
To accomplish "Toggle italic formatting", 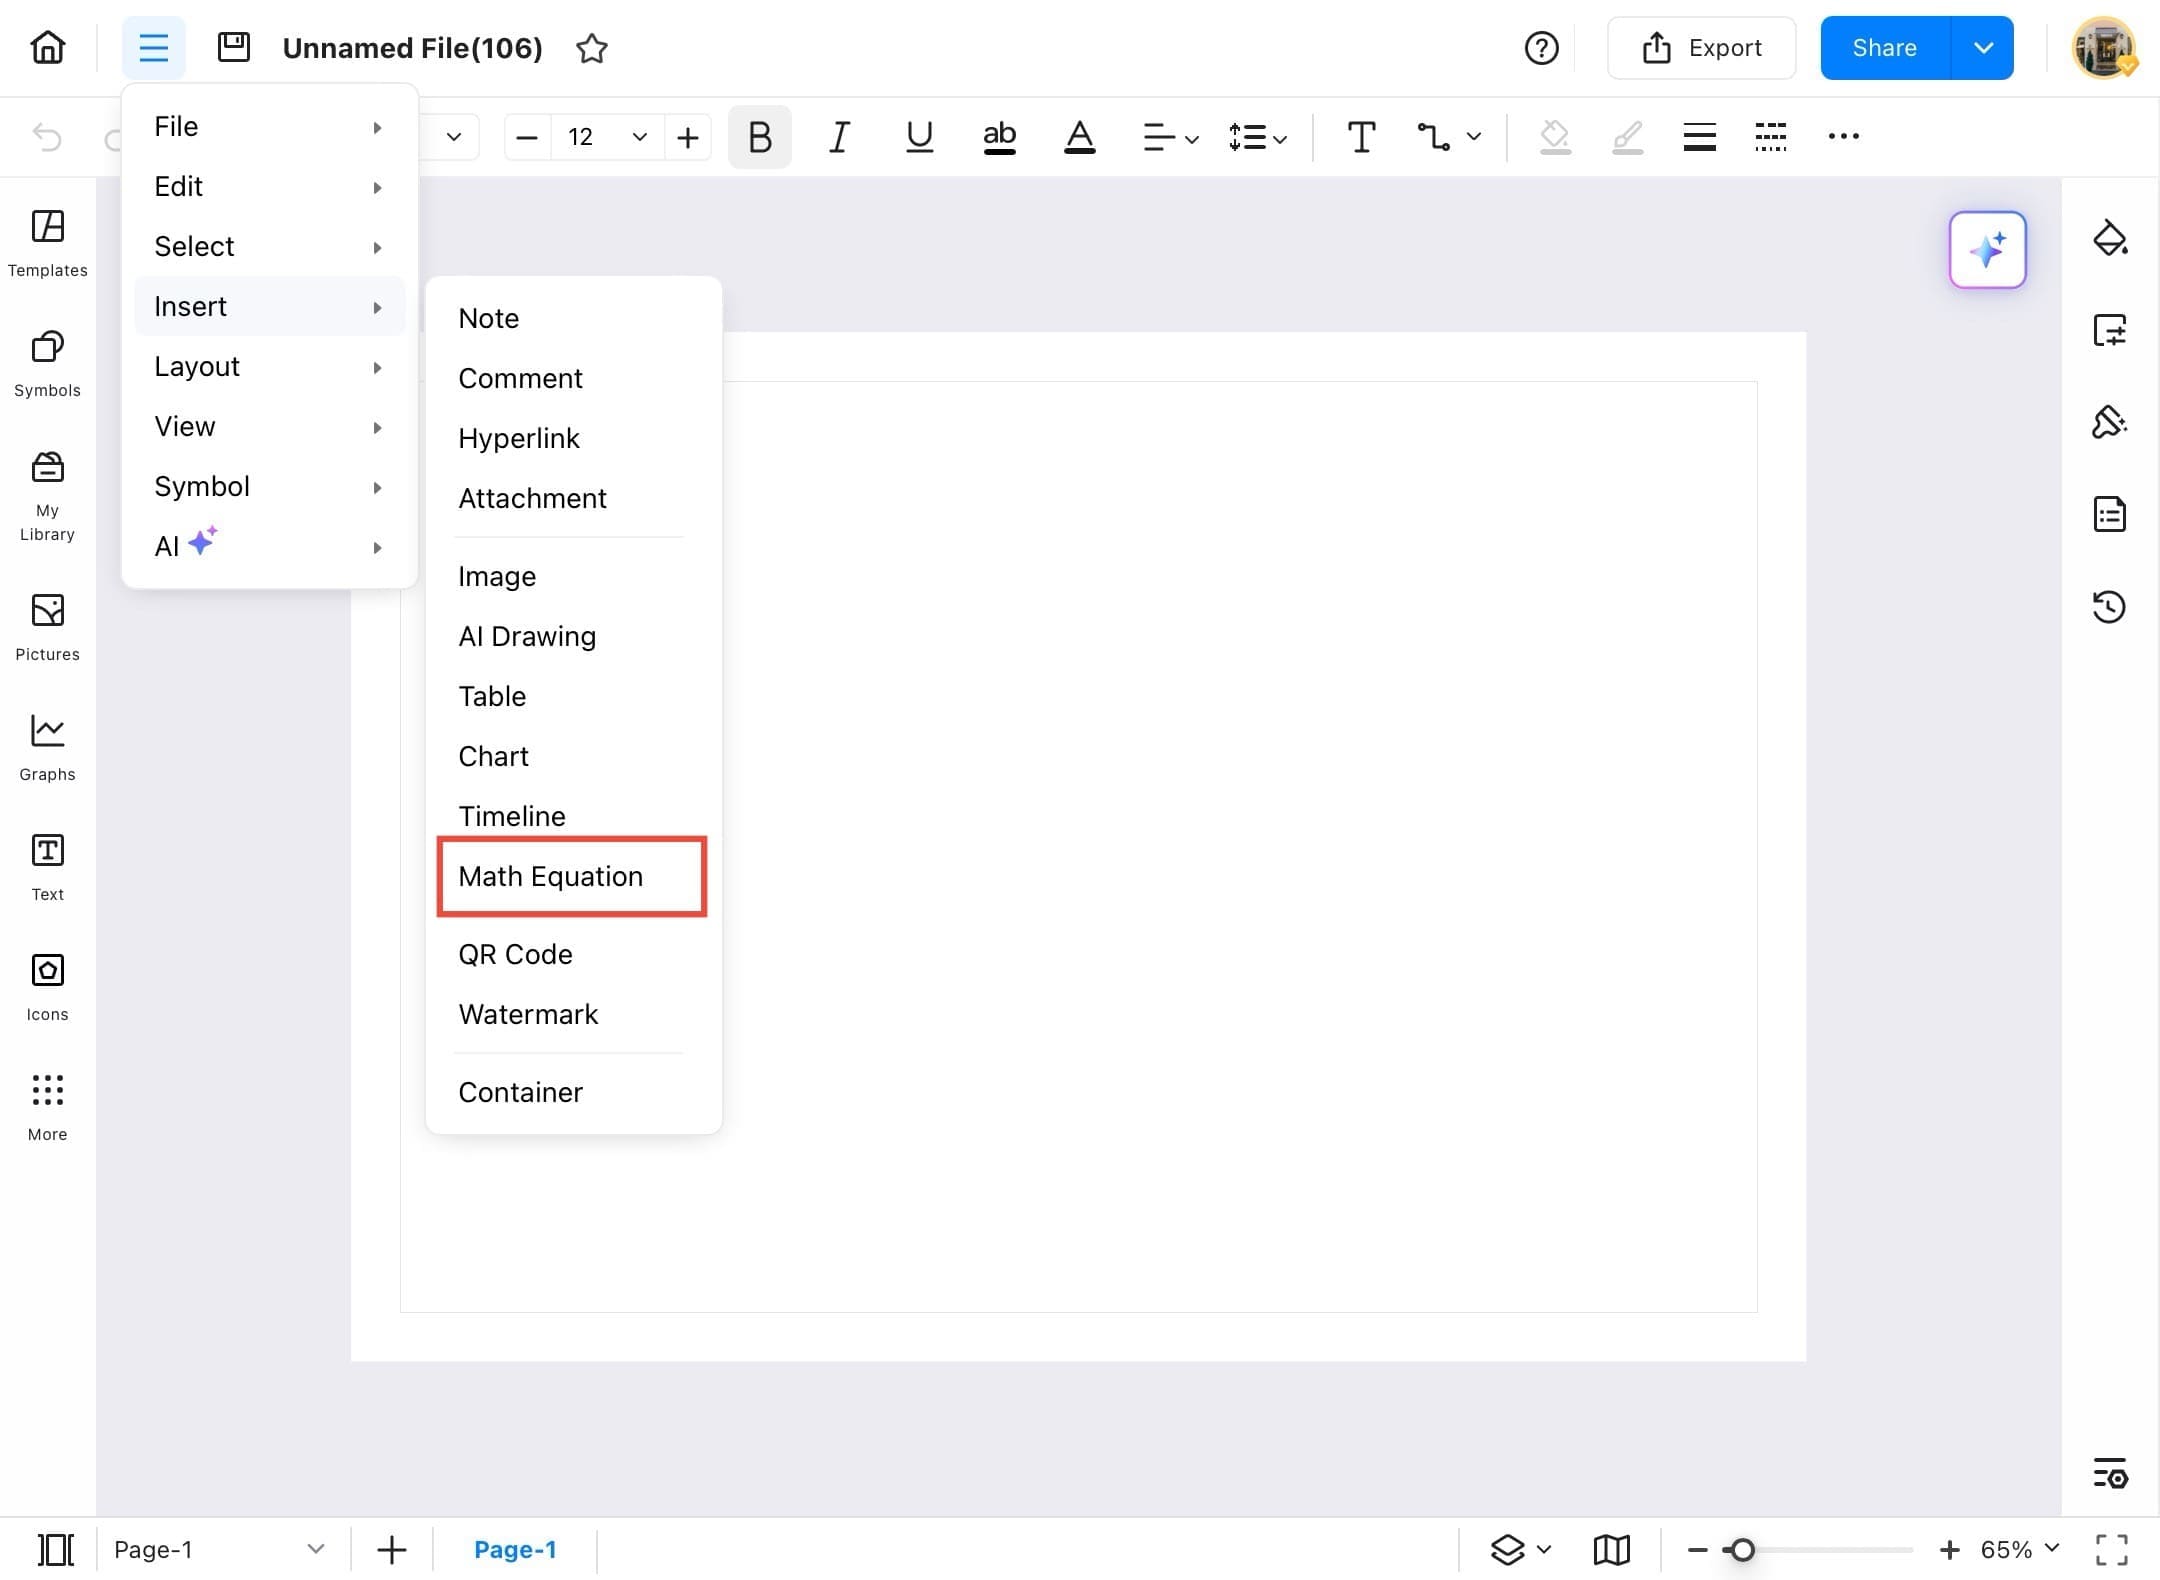I will (x=839, y=136).
